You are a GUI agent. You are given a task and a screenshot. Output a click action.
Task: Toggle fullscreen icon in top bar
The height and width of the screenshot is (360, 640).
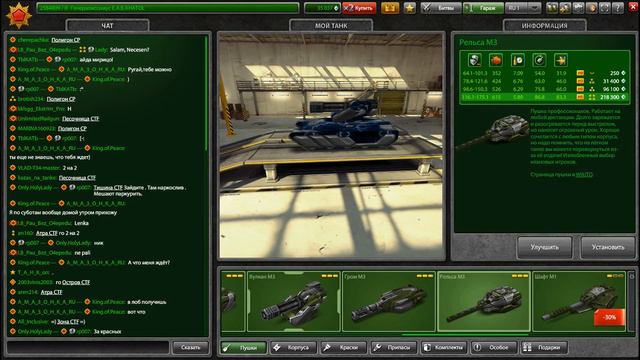click(605, 8)
